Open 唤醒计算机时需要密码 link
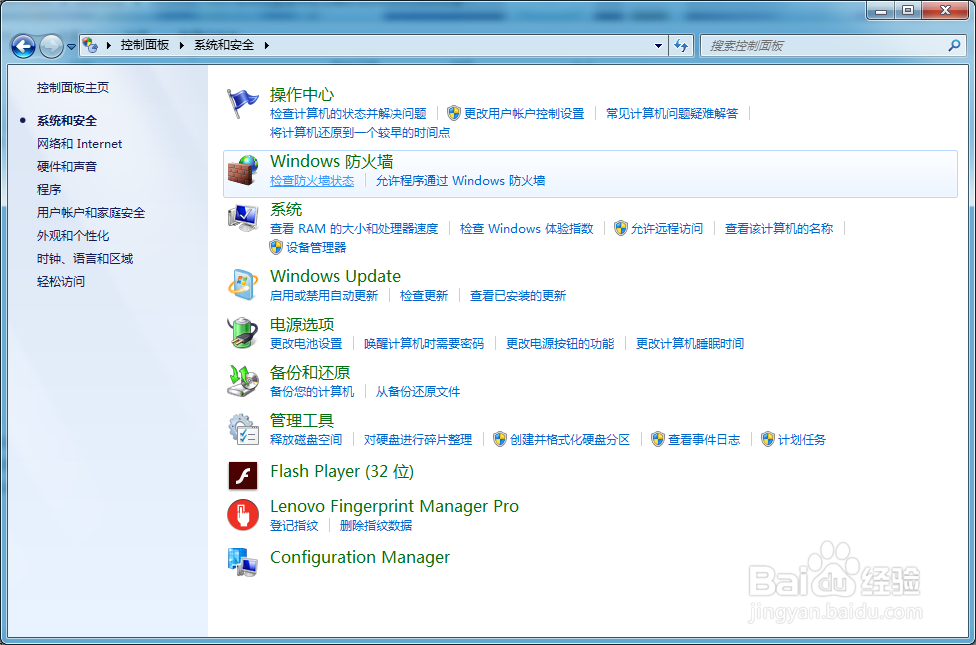This screenshot has height=645, width=976. tap(424, 344)
